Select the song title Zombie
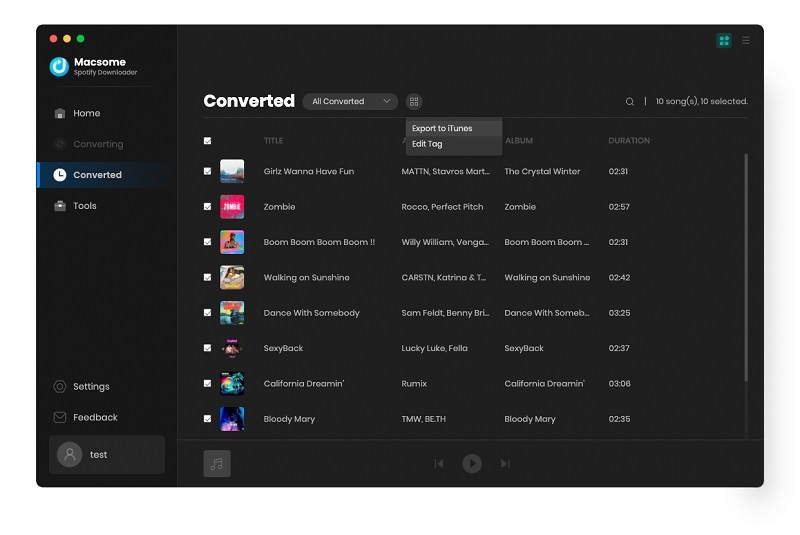The width and height of the screenshot is (800, 535). click(280, 207)
